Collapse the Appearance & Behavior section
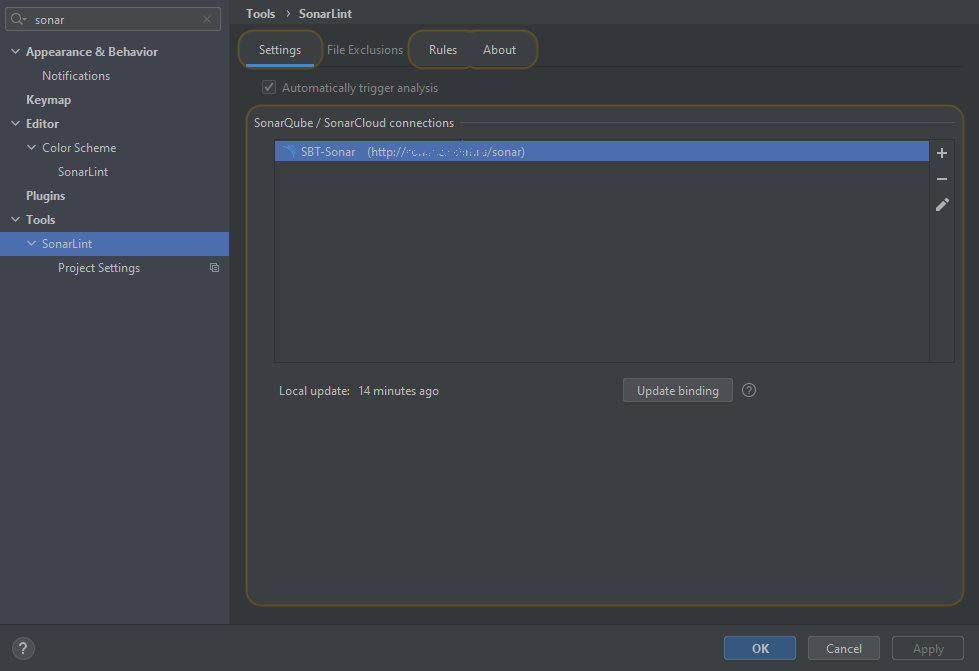This screenshot has height=671, width=979. [x=15, y=52]
